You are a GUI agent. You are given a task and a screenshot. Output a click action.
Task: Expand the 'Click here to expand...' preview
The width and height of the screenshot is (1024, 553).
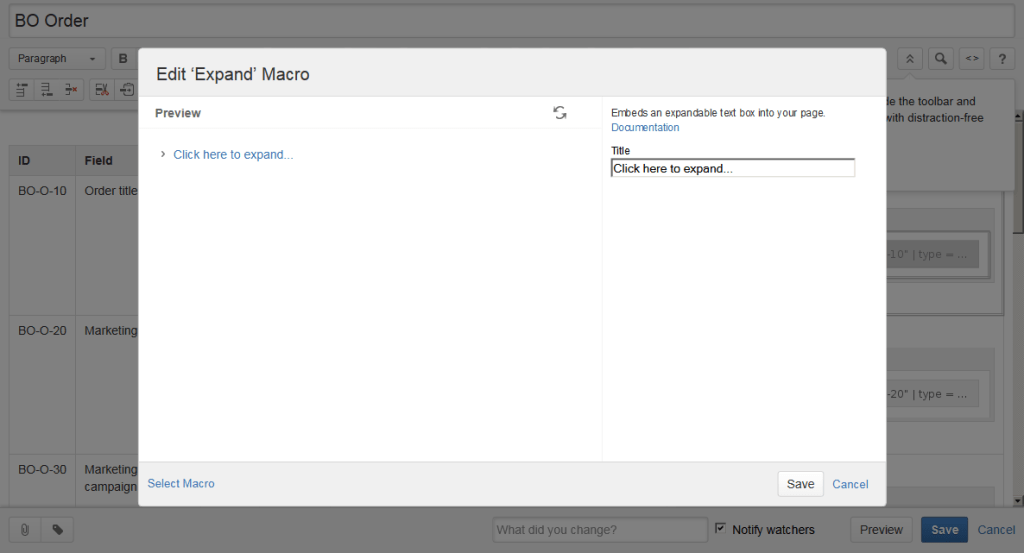pyautogui.click(x=232, y=155)
